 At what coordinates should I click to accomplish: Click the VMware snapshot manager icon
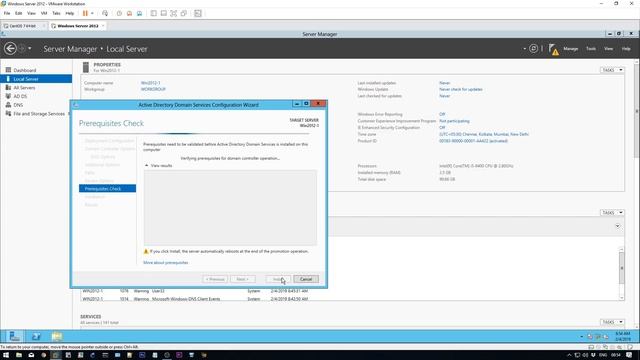pyautogui.click(x=140, y=13)
